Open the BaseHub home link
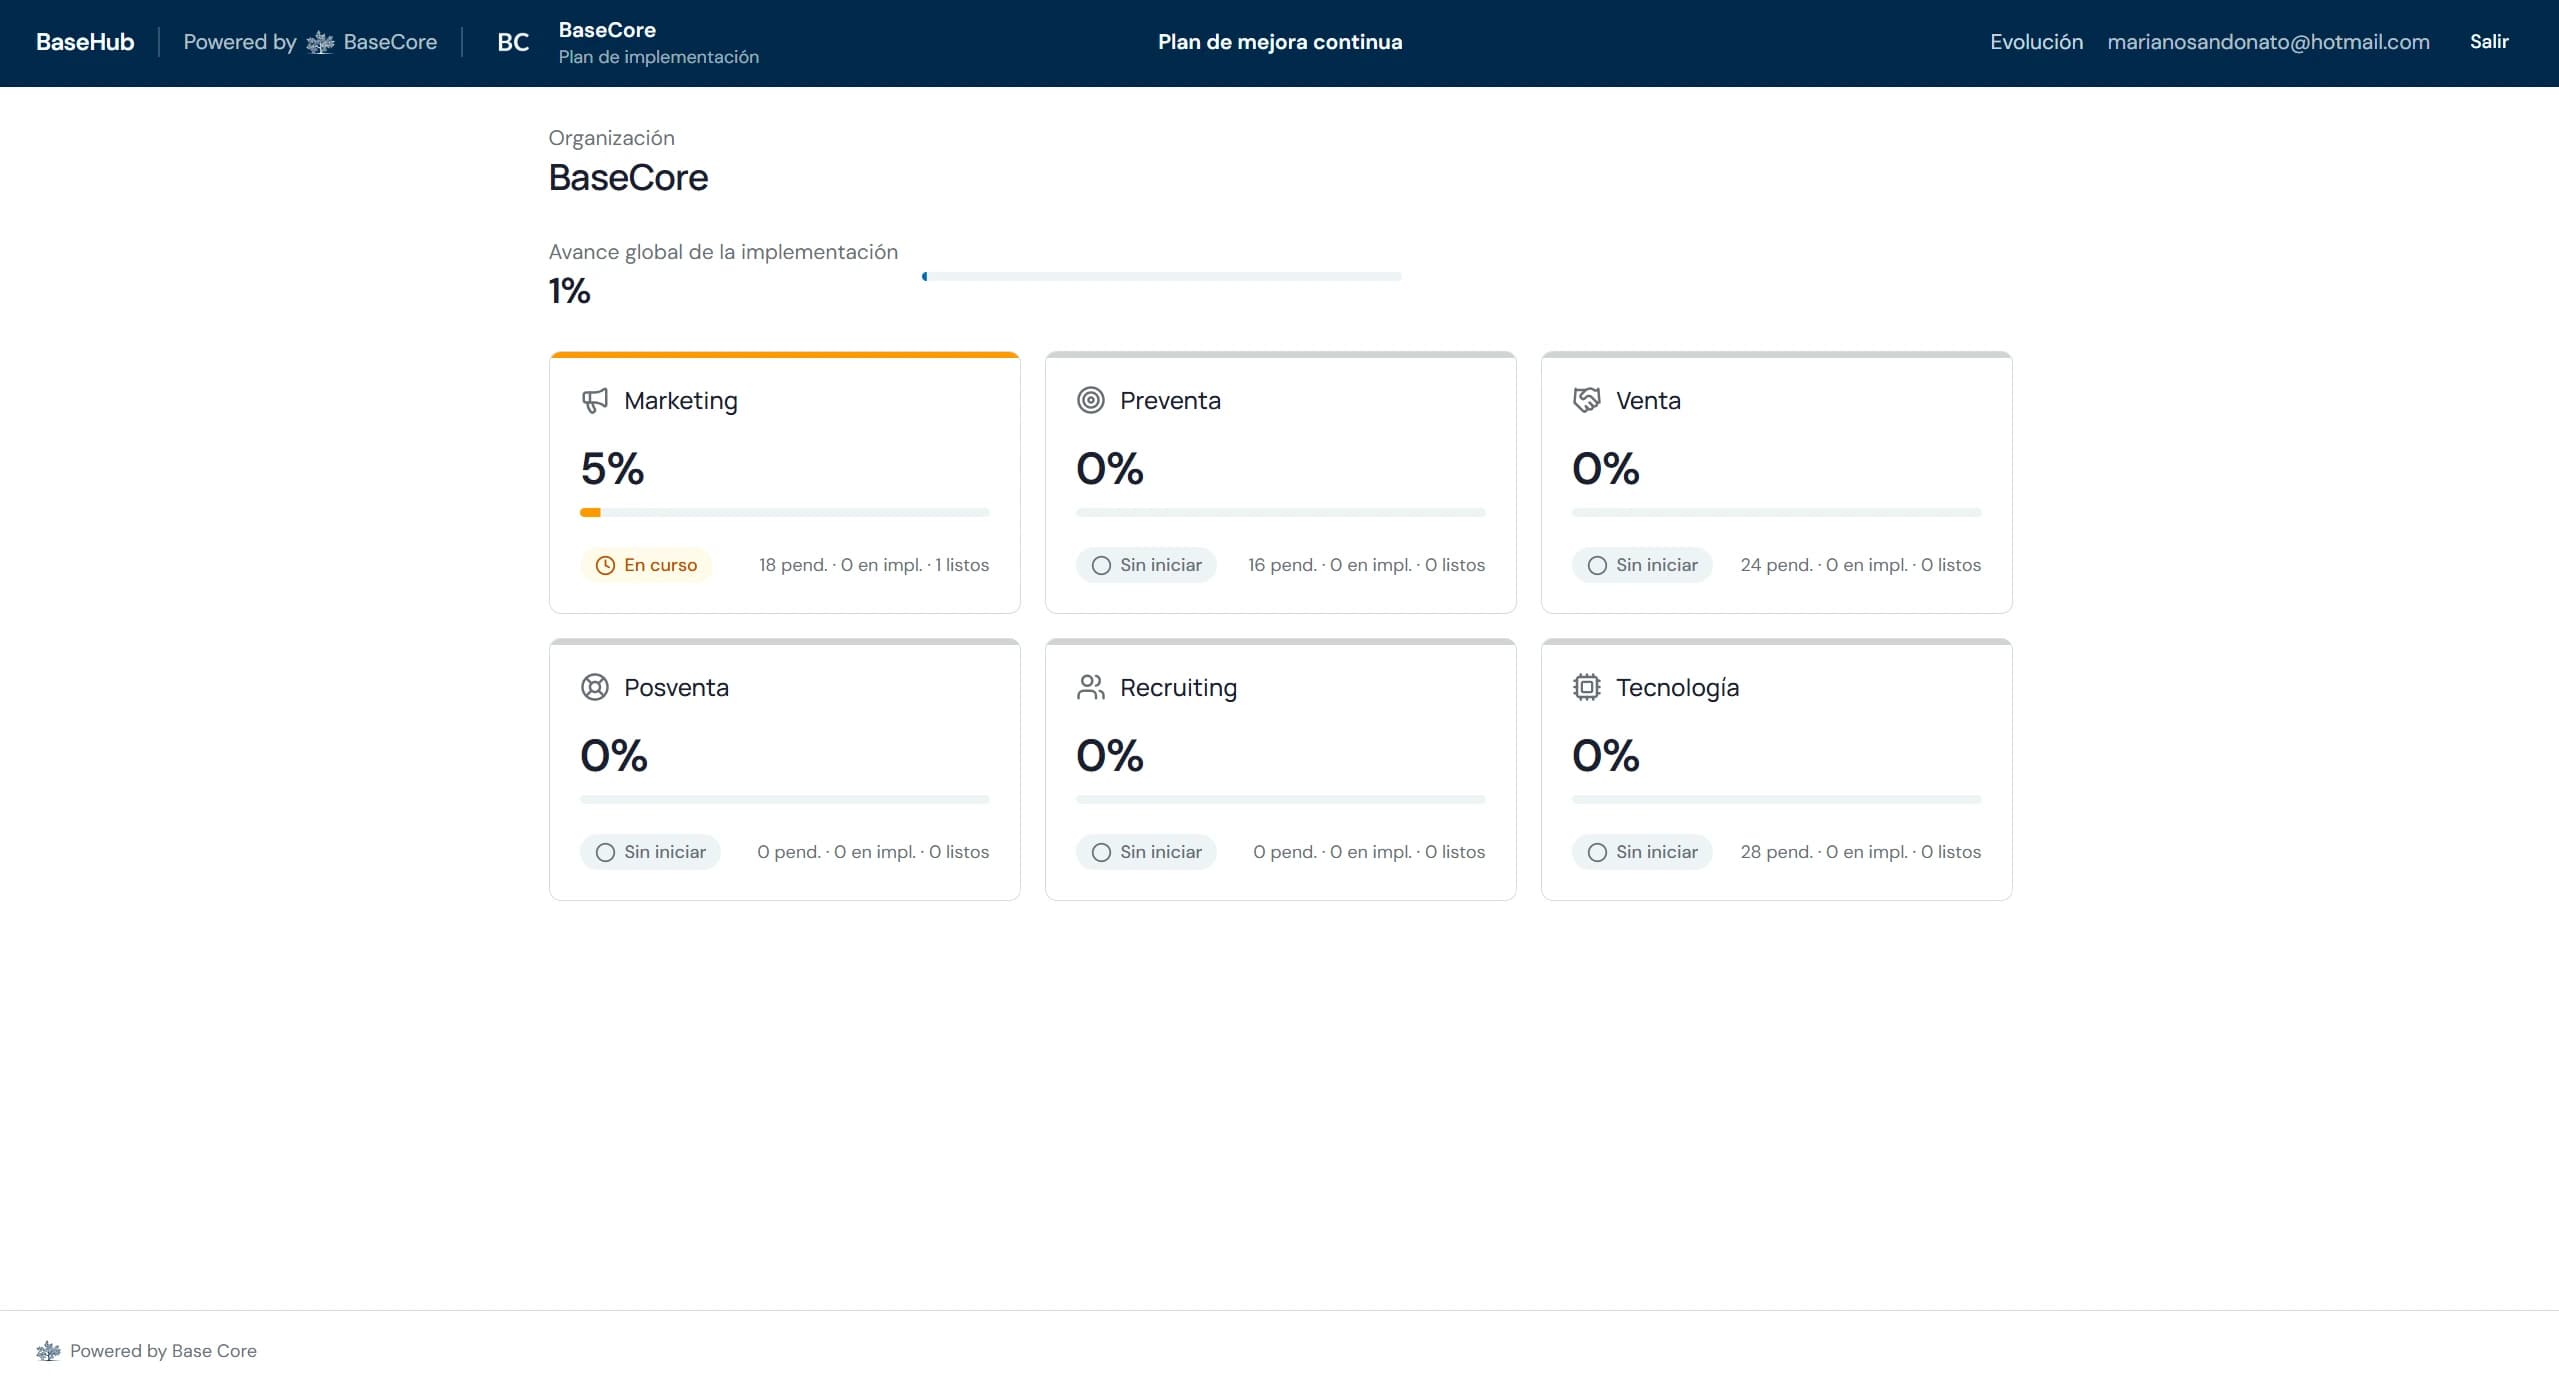Image resolution: width=2559 pixels, height=1388 pixels. [85, 42]
